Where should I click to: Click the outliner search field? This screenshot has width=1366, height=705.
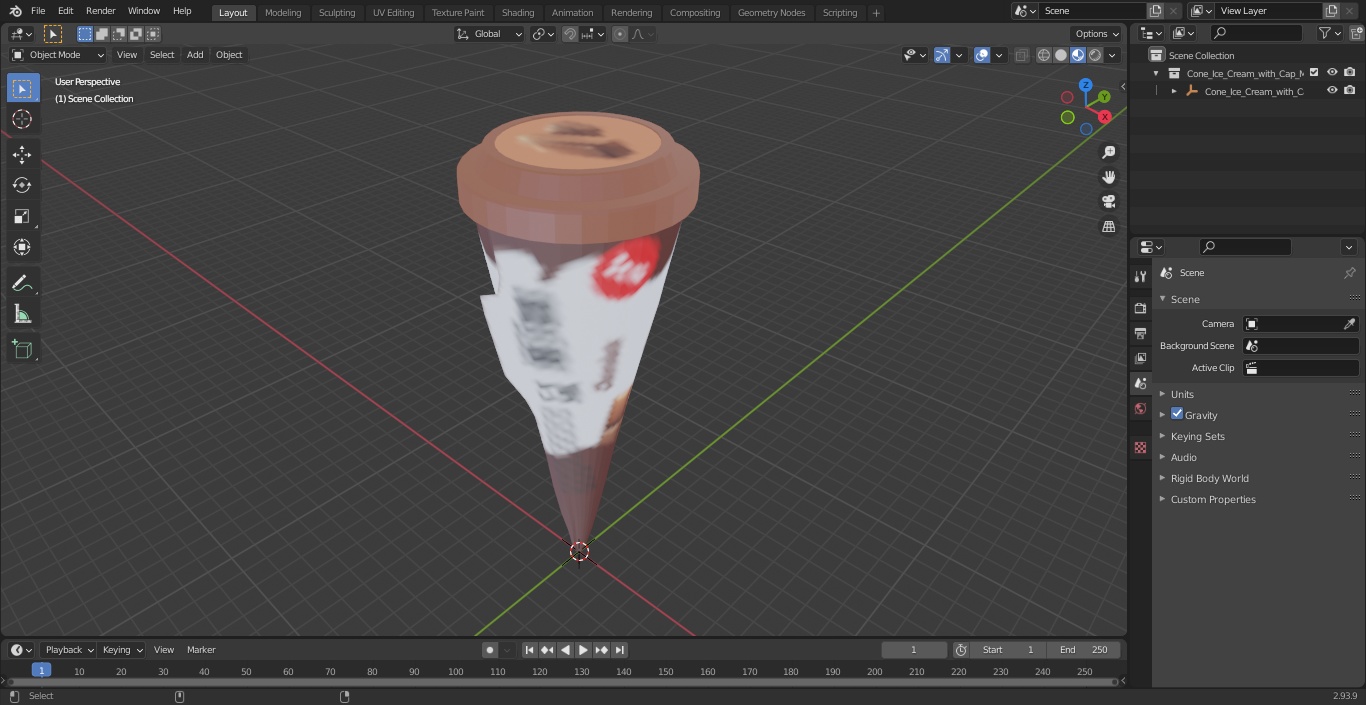(x=1256, y=33)
